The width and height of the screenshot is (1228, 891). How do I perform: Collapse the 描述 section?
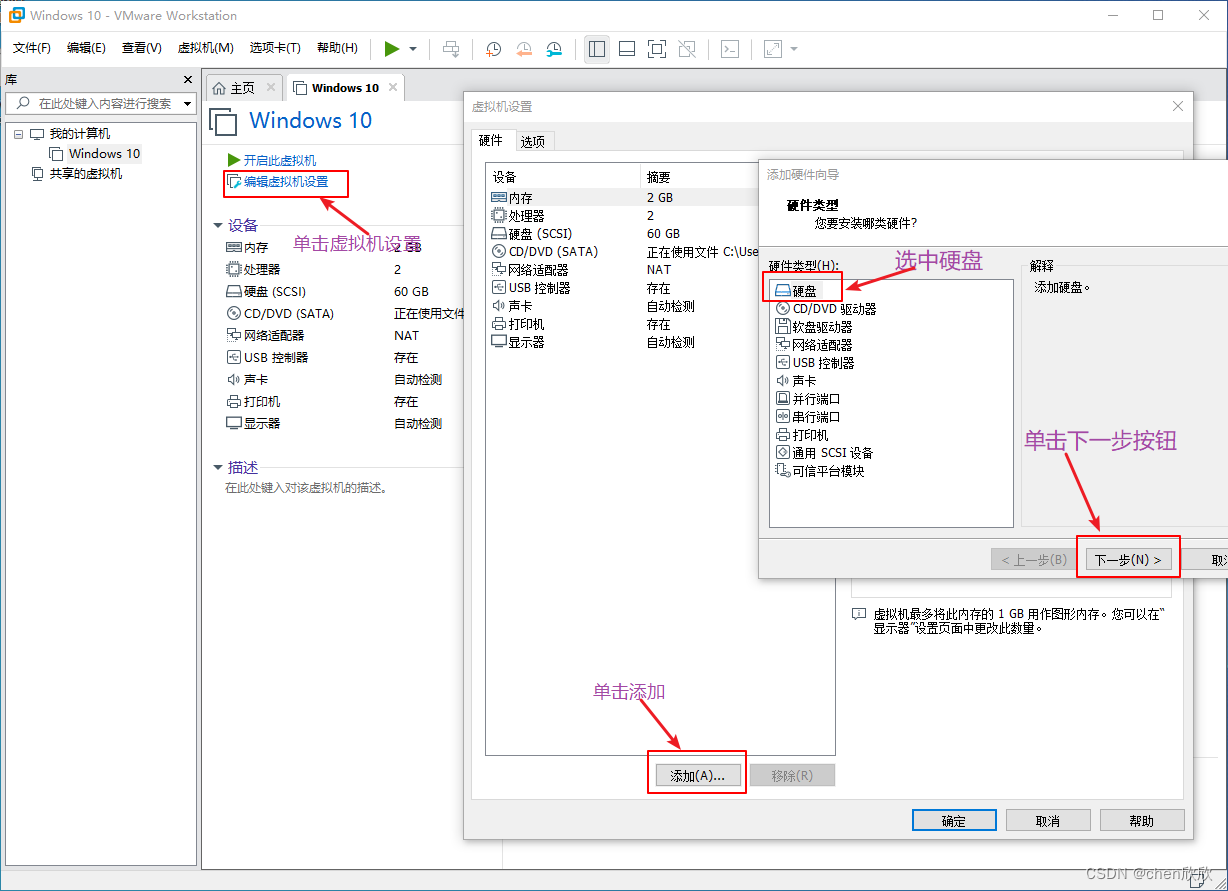218,468
